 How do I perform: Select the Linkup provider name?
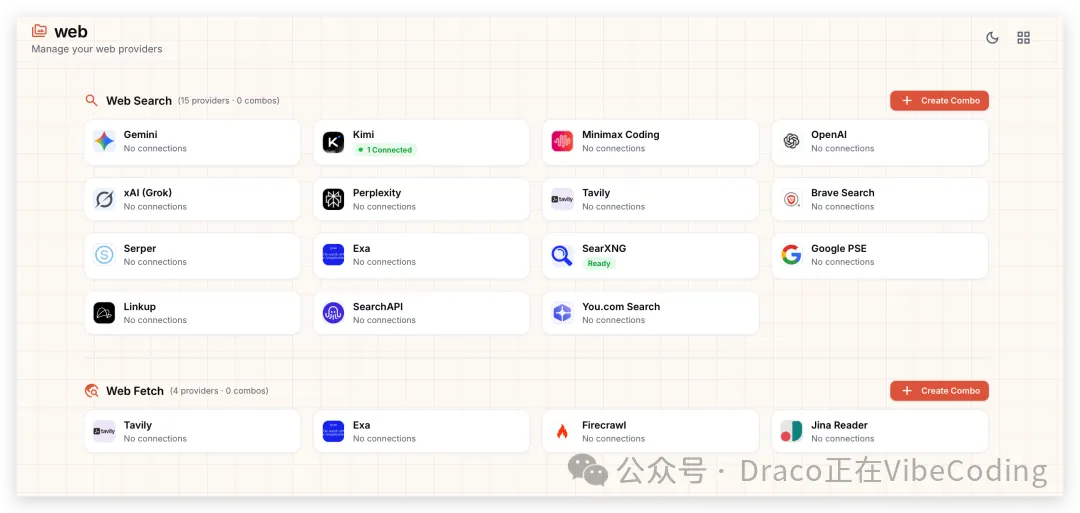[140, 306]
